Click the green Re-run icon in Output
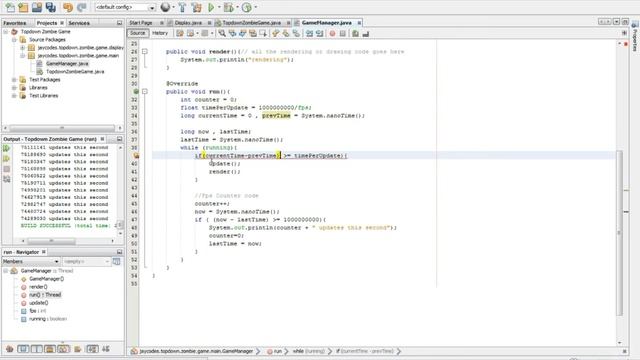Screen dimensions: 640x360 tap(7, 148)
